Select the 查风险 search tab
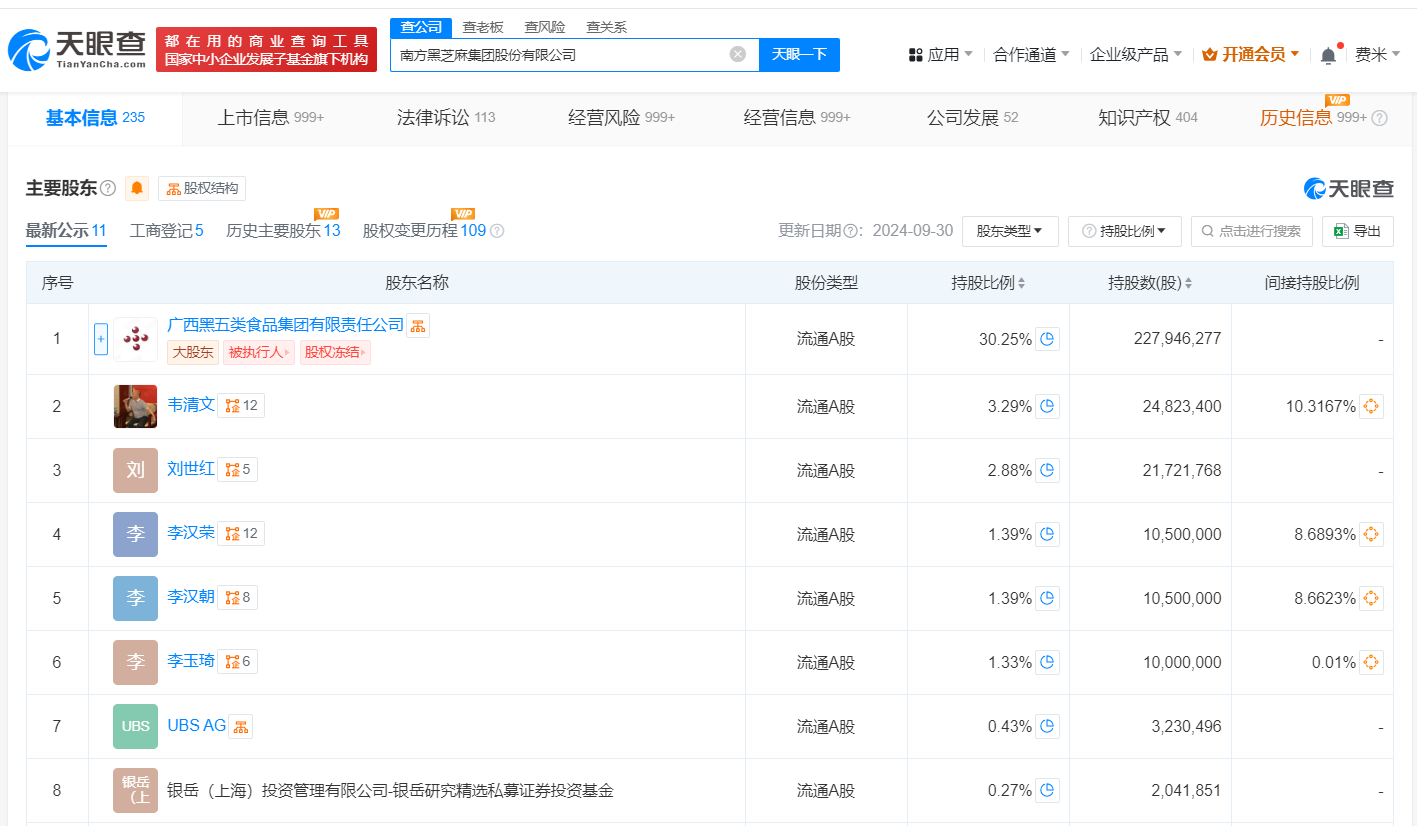The height and width of the screenshot is (826, 1417). [545, 27]
